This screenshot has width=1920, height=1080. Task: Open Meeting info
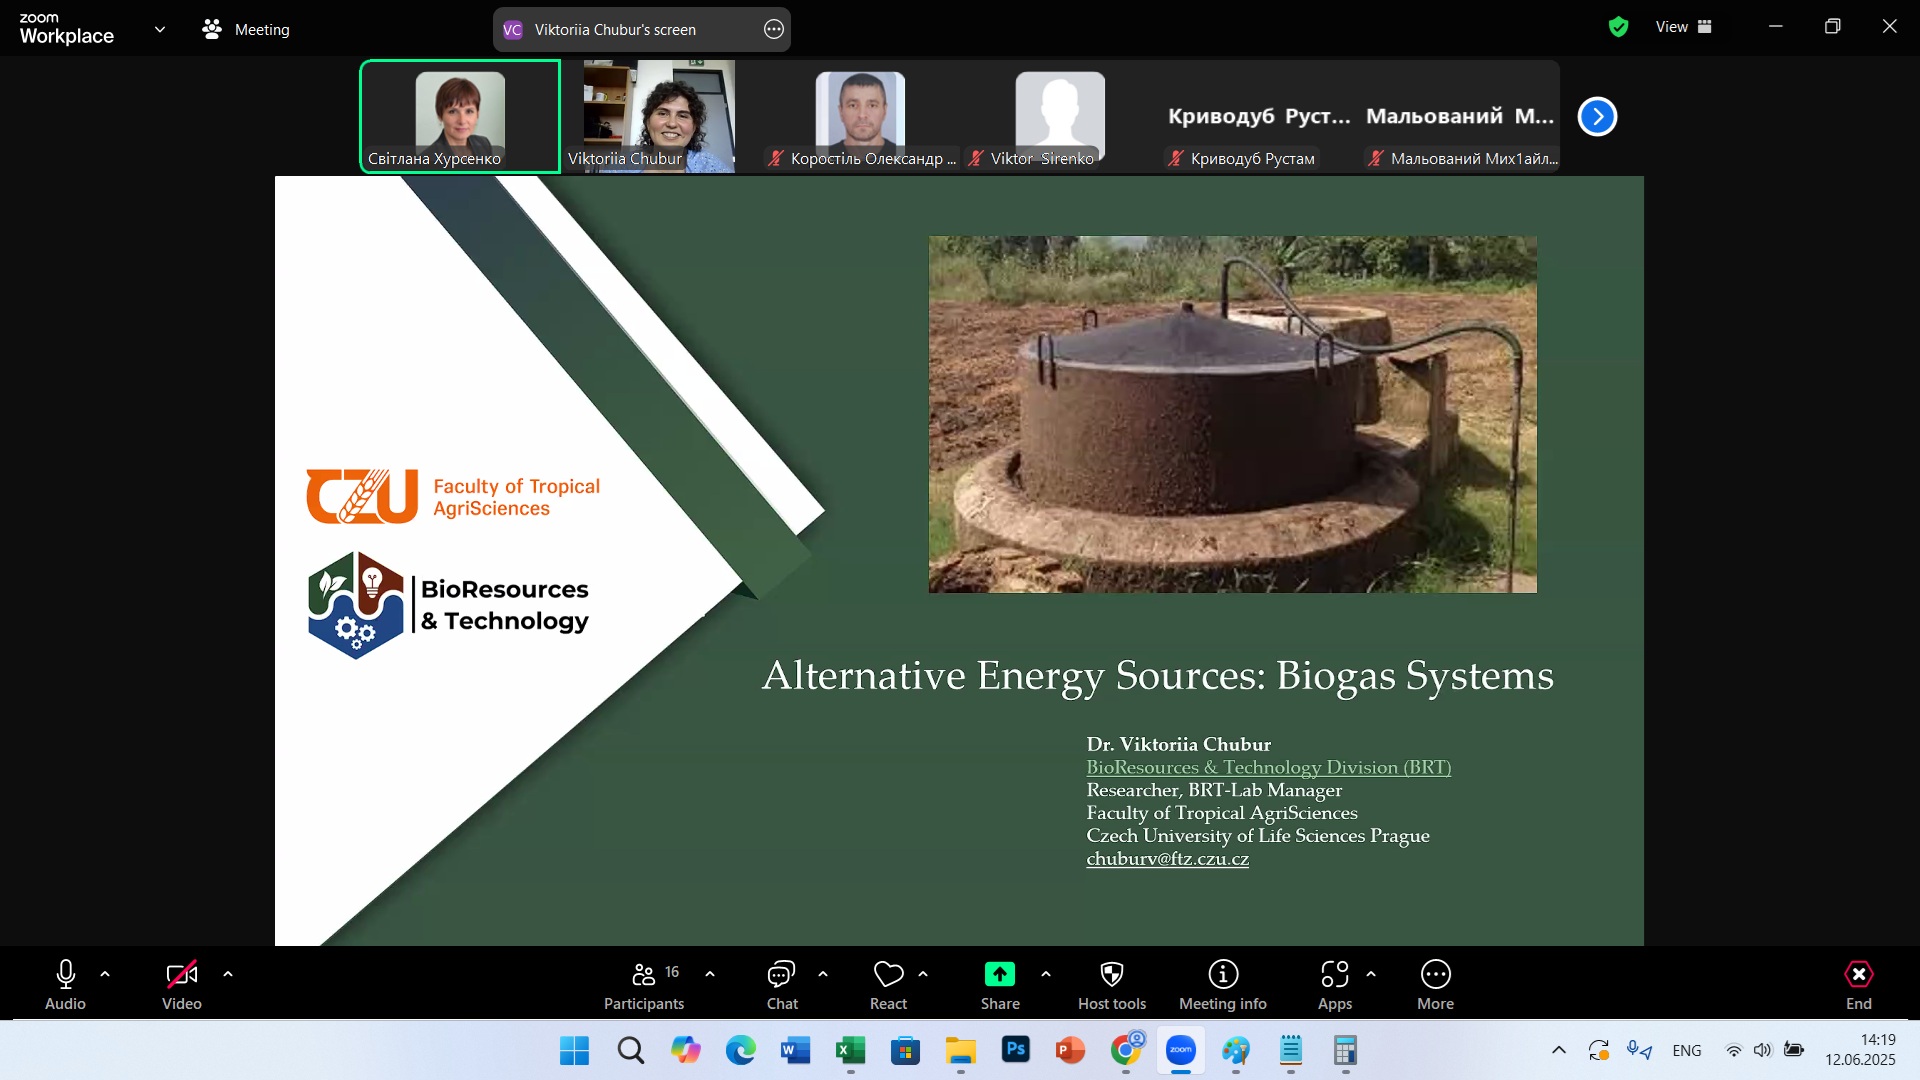[x=1223, y=985]
